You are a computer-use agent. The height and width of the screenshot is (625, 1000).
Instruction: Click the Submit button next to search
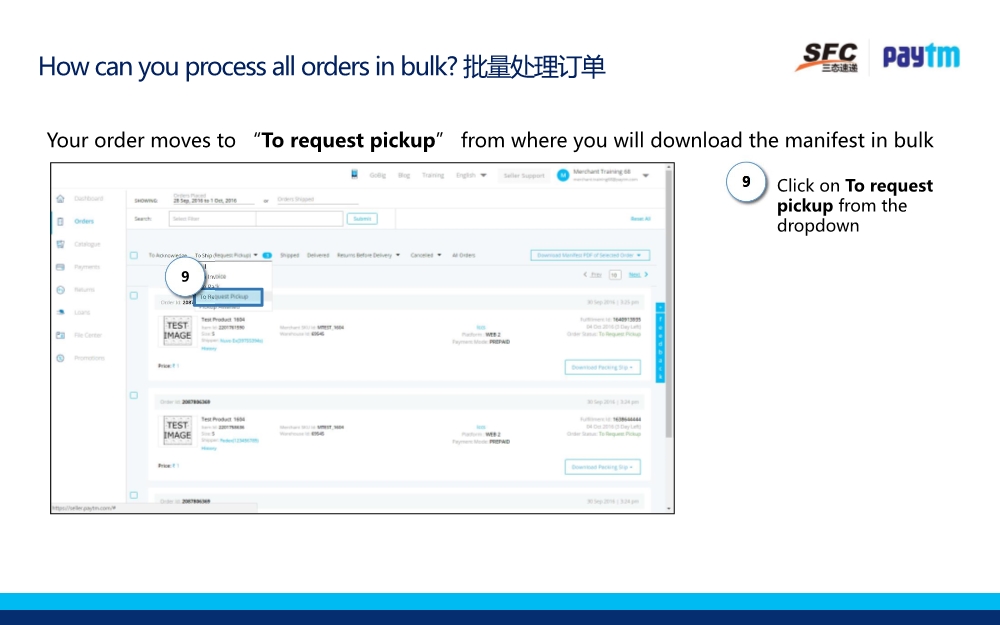[361, 218]
